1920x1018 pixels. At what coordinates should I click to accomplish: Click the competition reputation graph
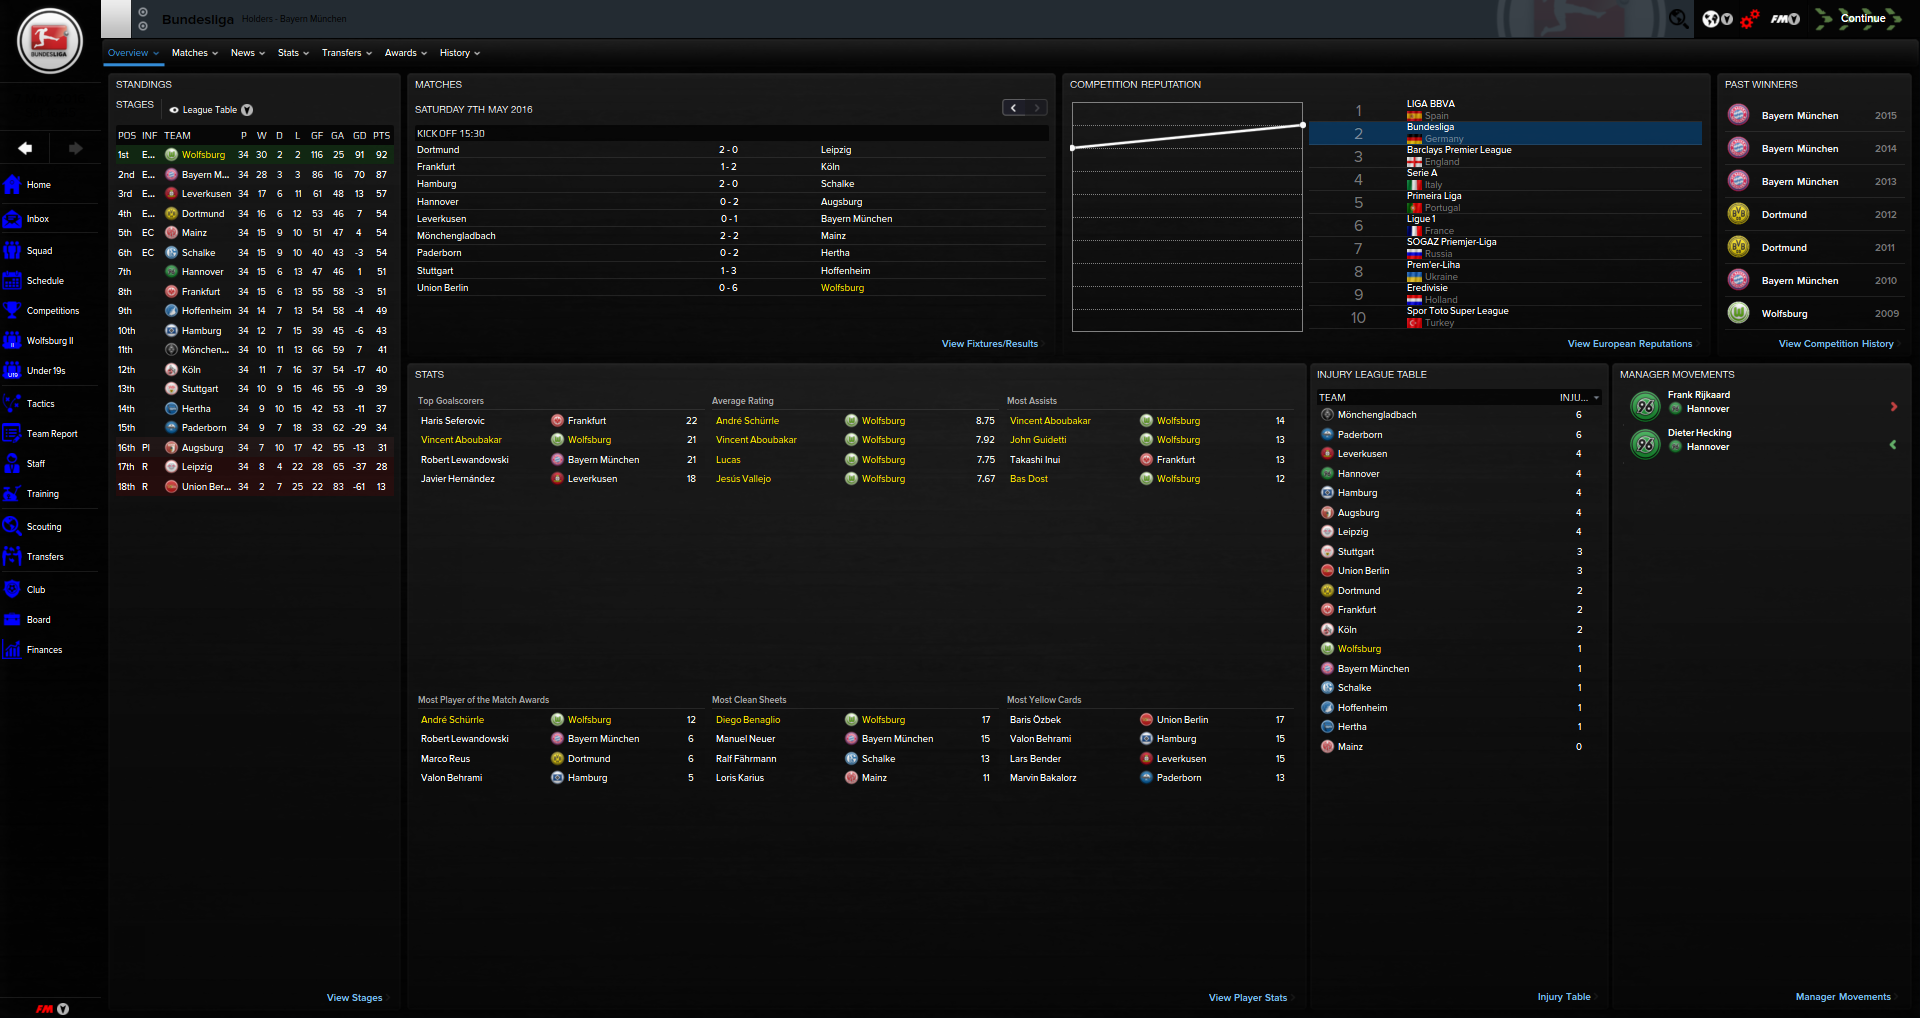[1187, 216]
